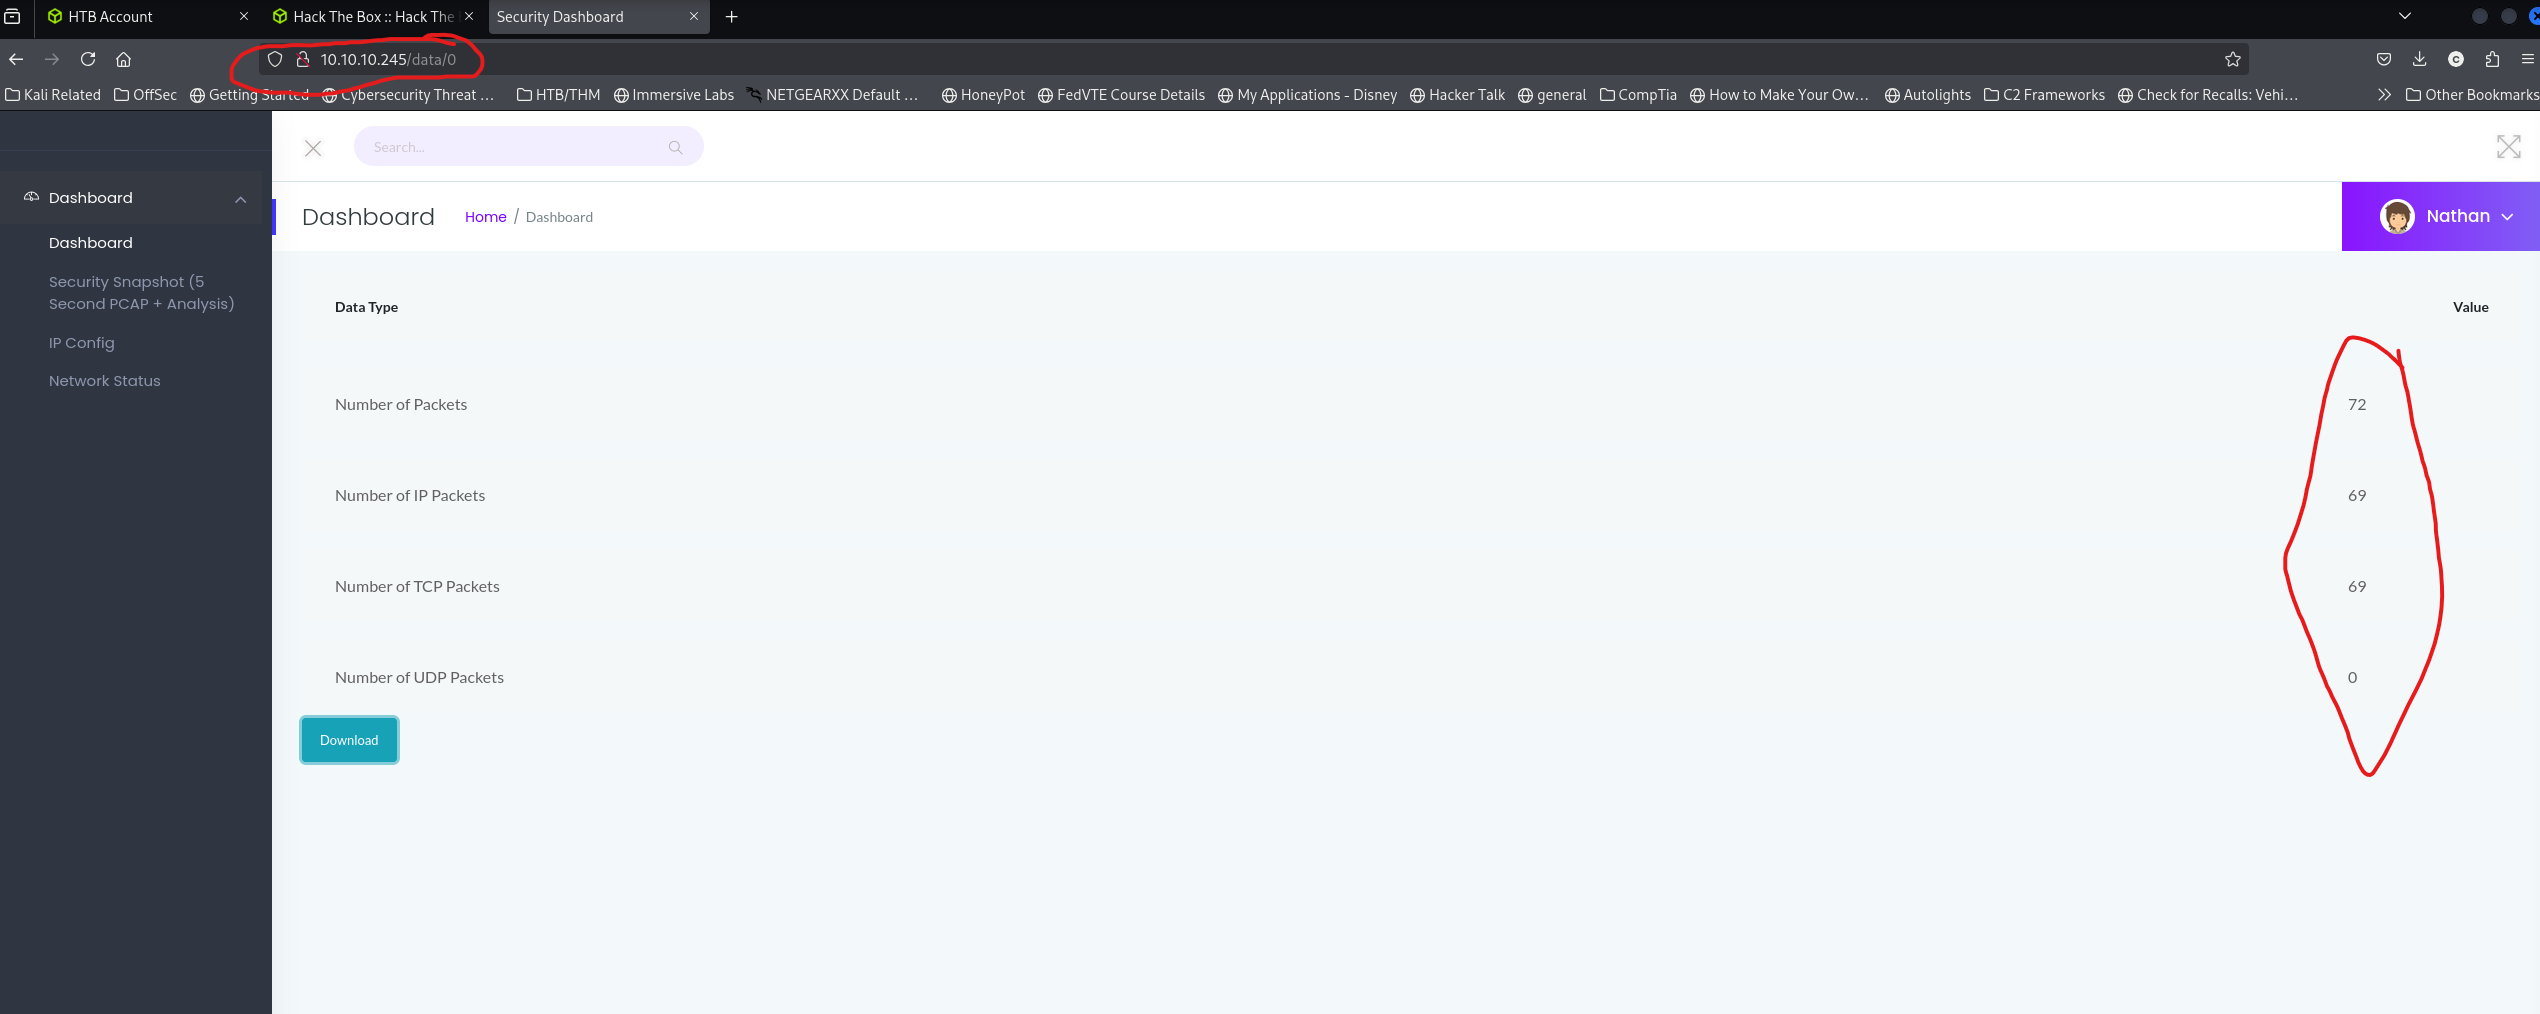Open the HTB/THM bookmarks folder
Screen dimensions: 2540x1014
(x=558, y=95)
